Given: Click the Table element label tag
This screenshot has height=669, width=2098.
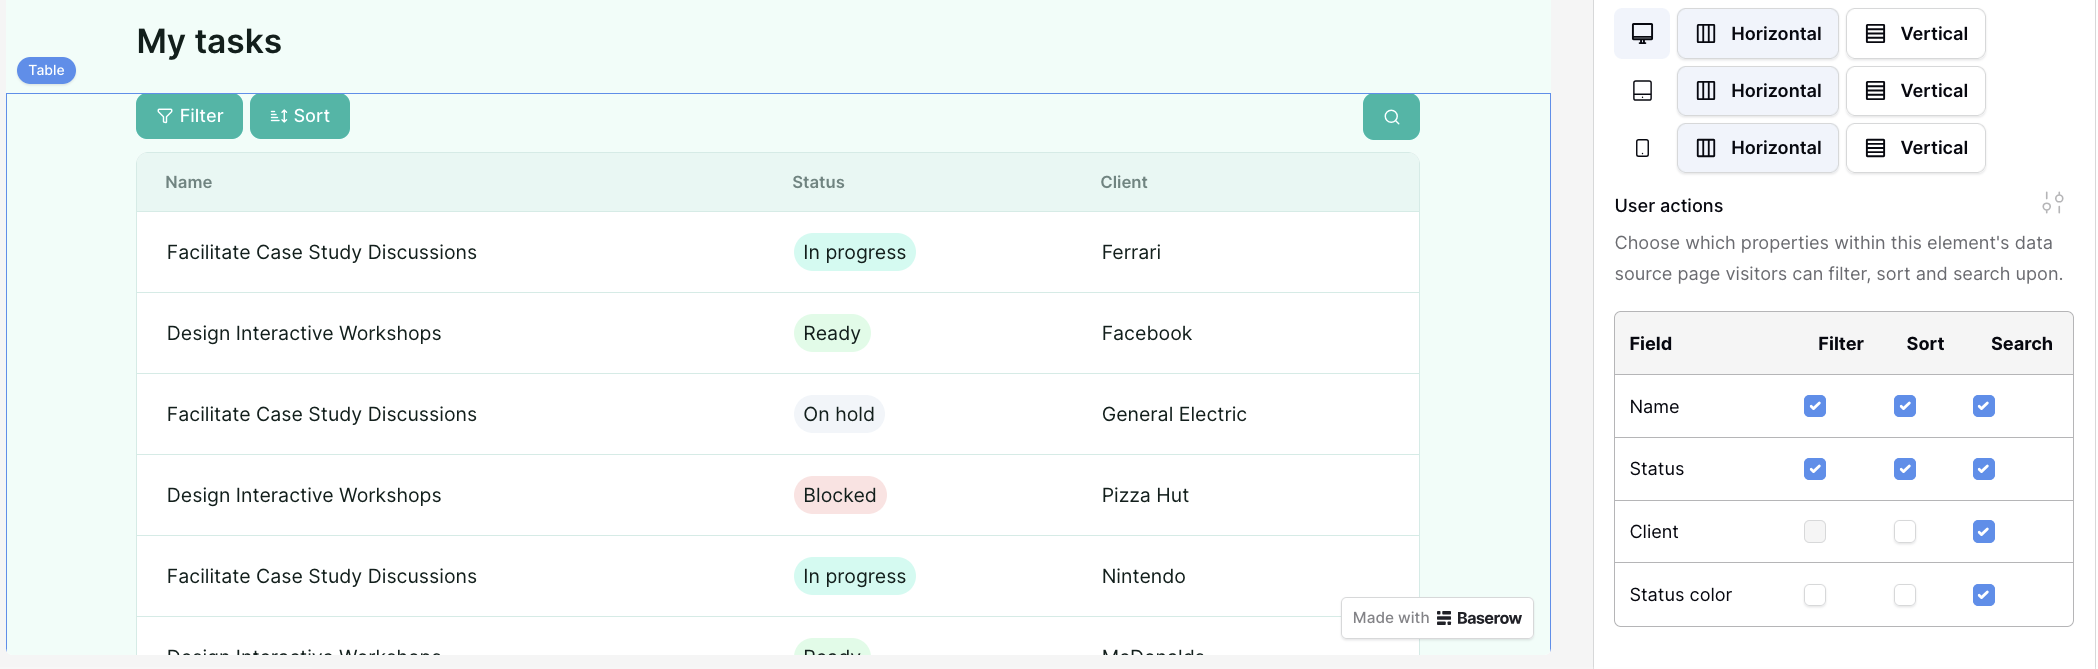Looking at the screenshot, I should pos(46,70).
